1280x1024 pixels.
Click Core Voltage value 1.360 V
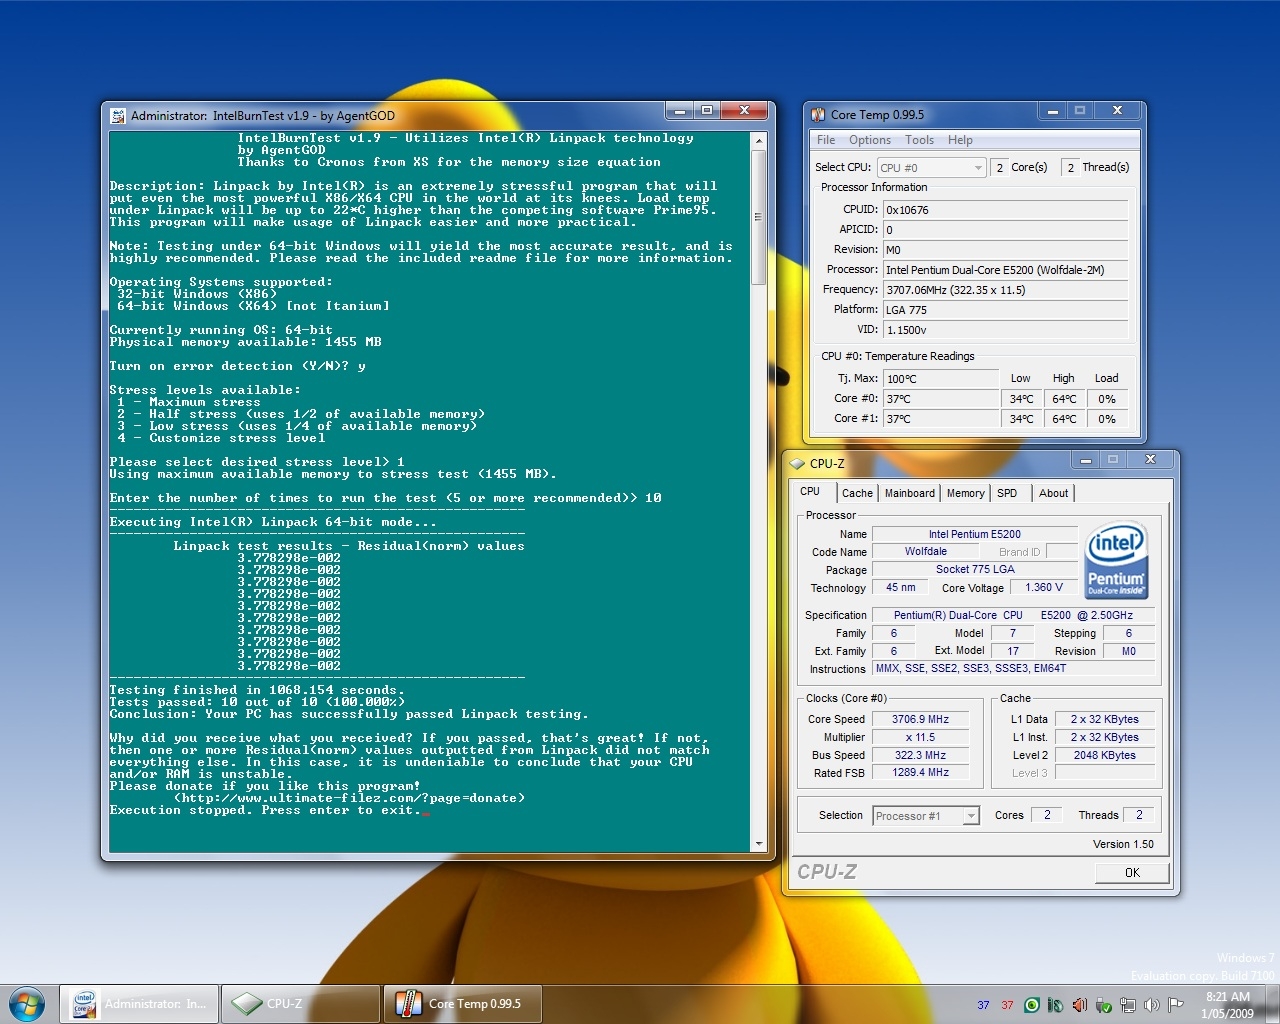click(x=1044, y=588)
